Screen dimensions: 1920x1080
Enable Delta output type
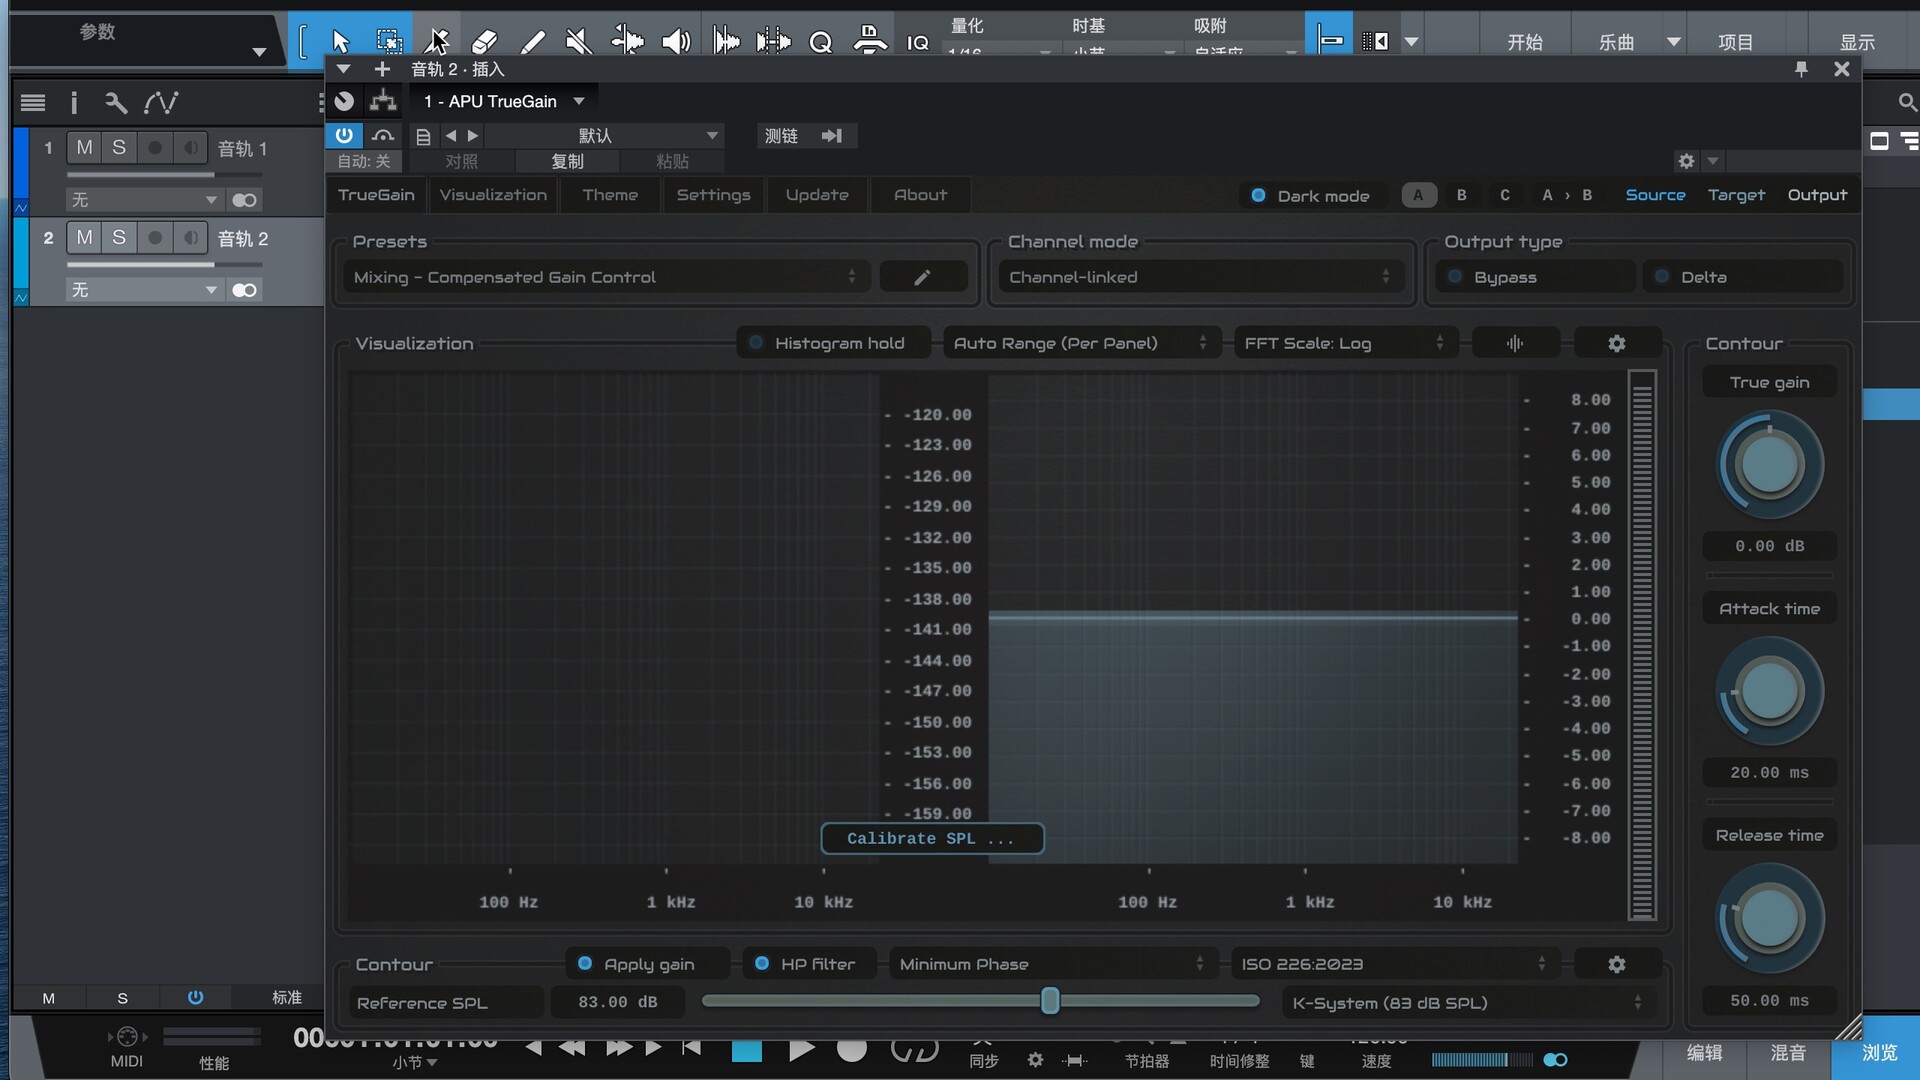1742,277
